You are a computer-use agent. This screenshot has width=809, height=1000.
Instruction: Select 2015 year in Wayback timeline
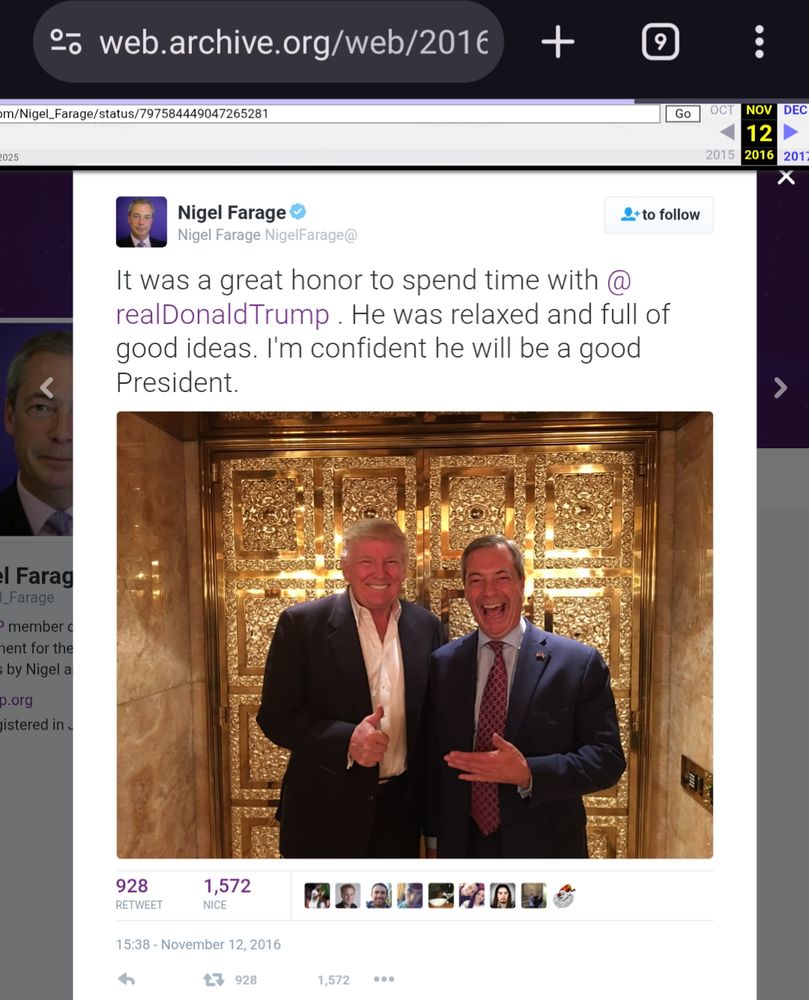coord(720,154)
